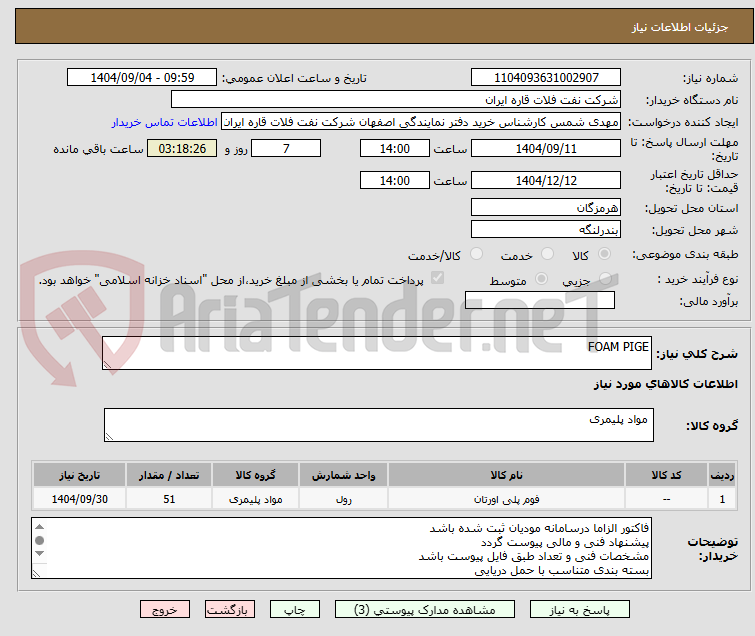Image resolution: width=755 pixels, height=636 pixels.
Task: Click the بازگشت back button
Action: 229,610
